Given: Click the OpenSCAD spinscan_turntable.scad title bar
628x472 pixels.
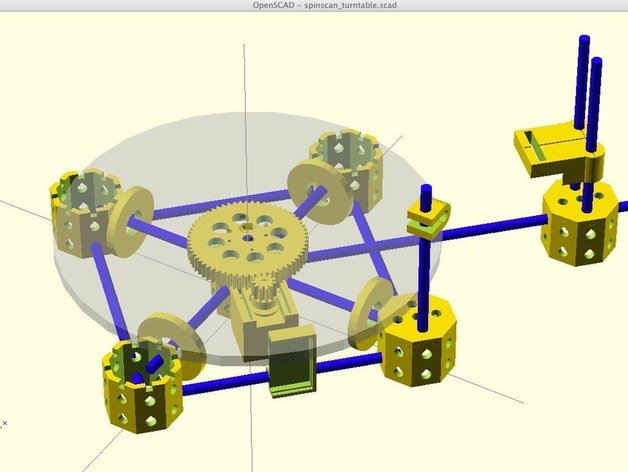Looking at the screenshot, I should [314, 7].
